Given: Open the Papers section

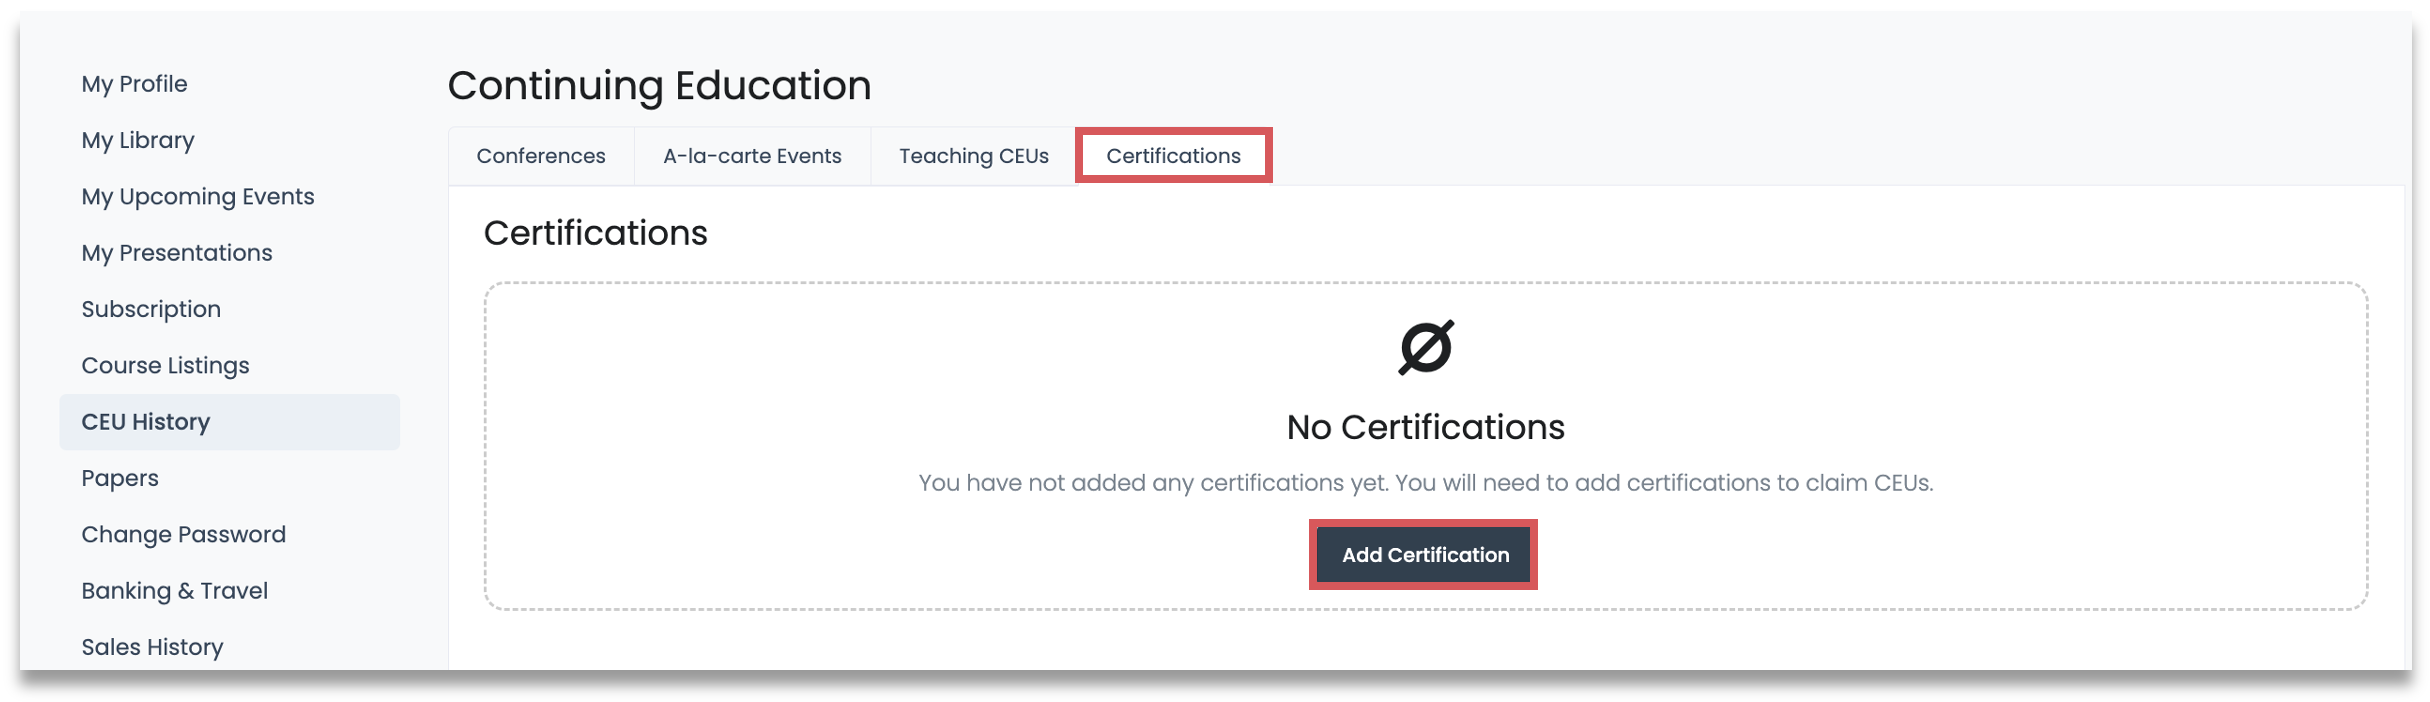Looking at the screenshot, I should [120, 478].
